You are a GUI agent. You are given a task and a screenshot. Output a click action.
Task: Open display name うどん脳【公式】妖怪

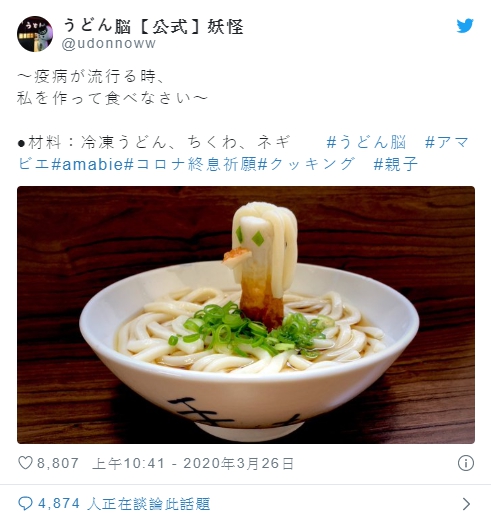(153, 26)
